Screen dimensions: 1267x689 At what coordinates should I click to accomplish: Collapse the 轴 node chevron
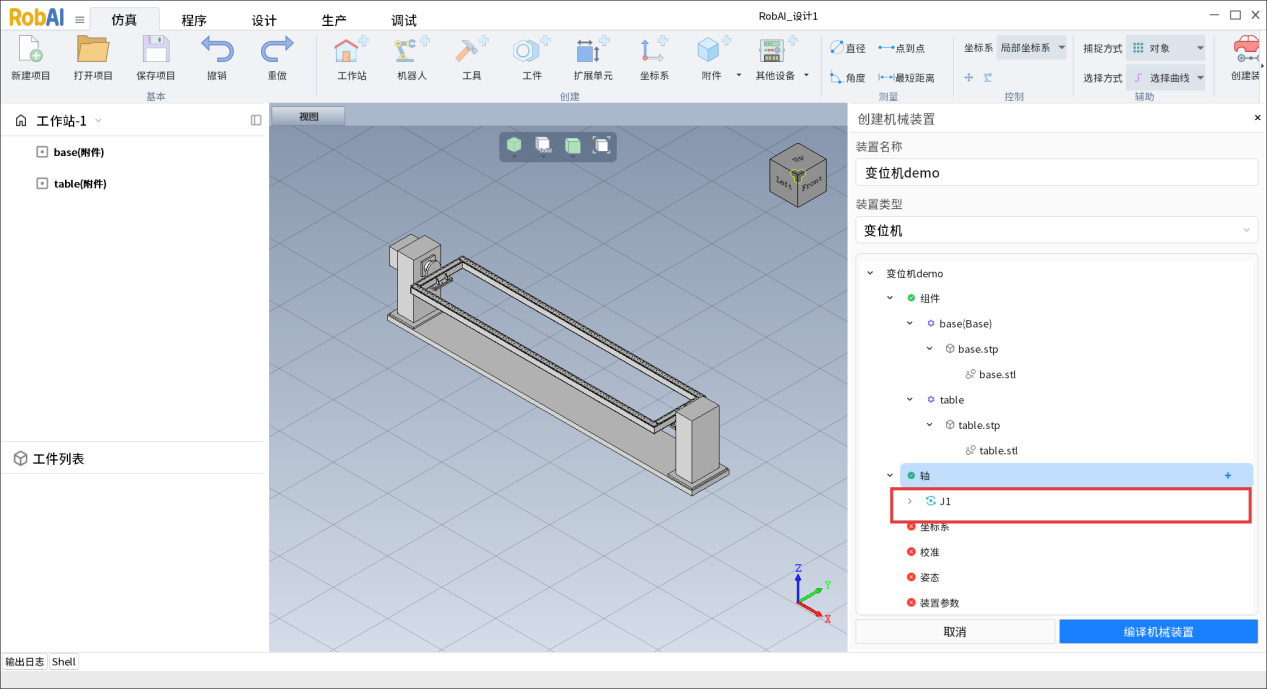890,476
